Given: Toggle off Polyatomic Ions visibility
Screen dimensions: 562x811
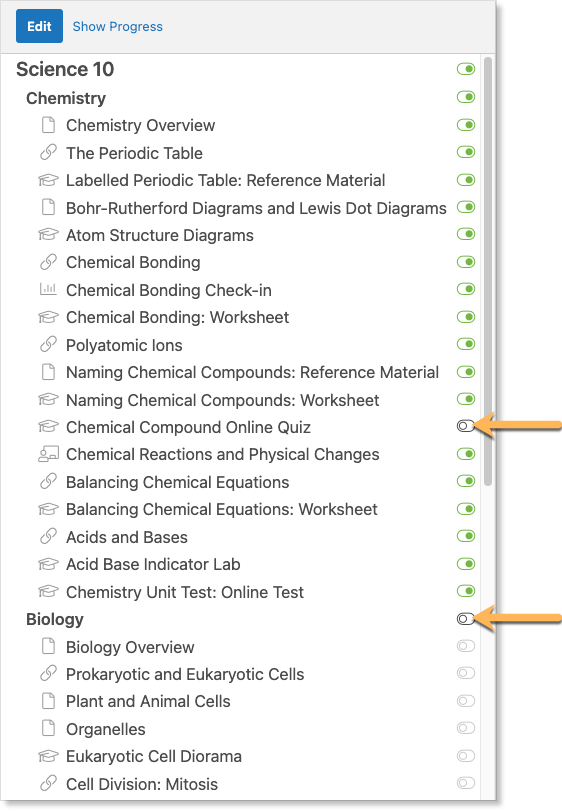Looking at the screenshot, I should pyautogui.click(x=466, y=344).
